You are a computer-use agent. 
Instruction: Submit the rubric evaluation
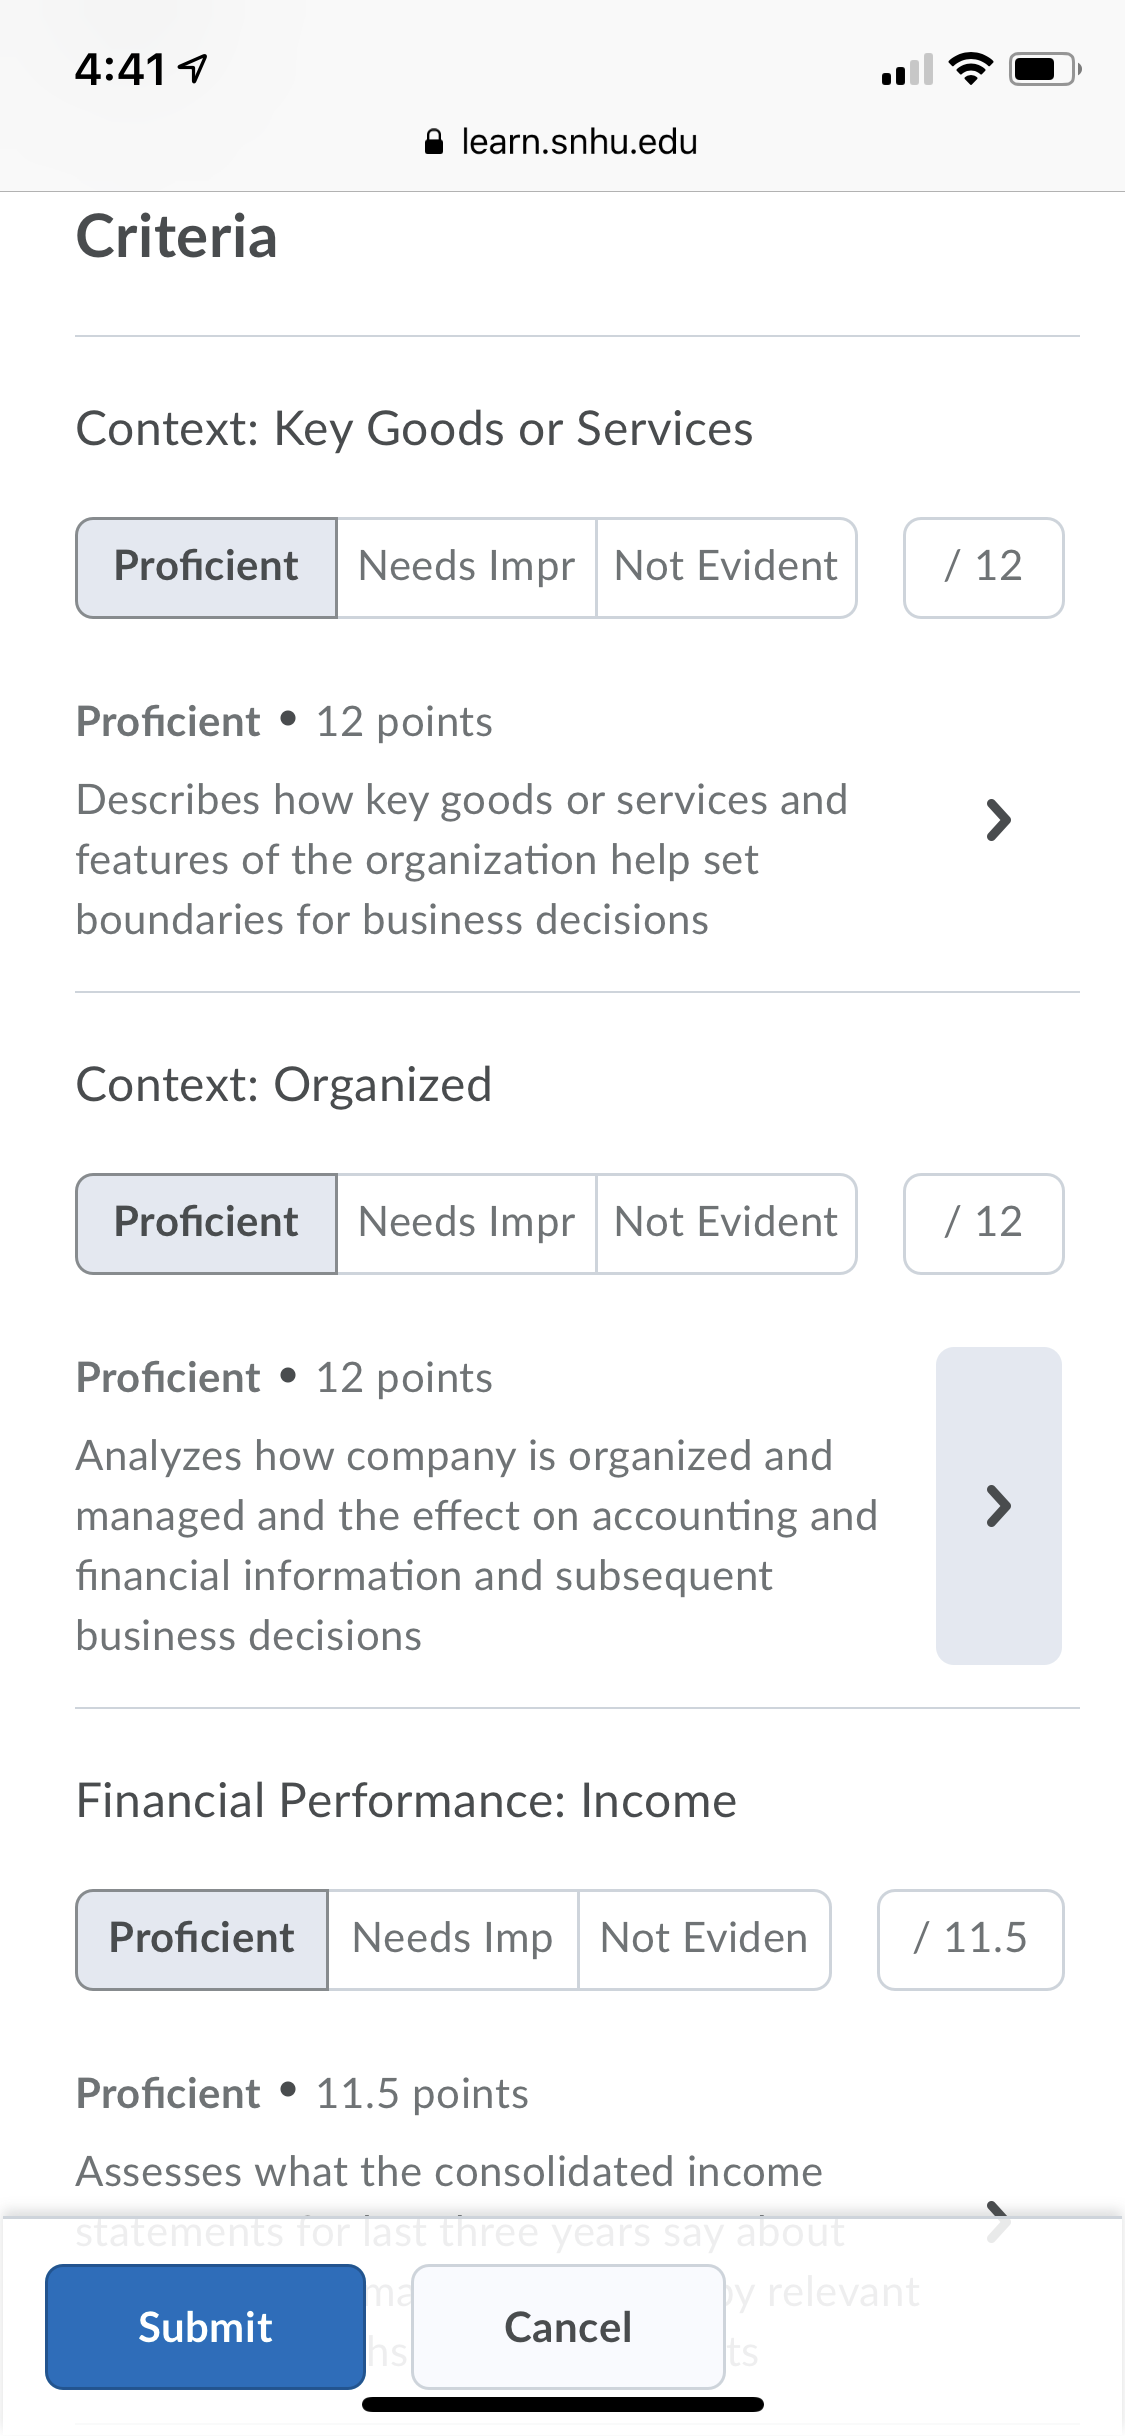click(x=205, y=2327)
